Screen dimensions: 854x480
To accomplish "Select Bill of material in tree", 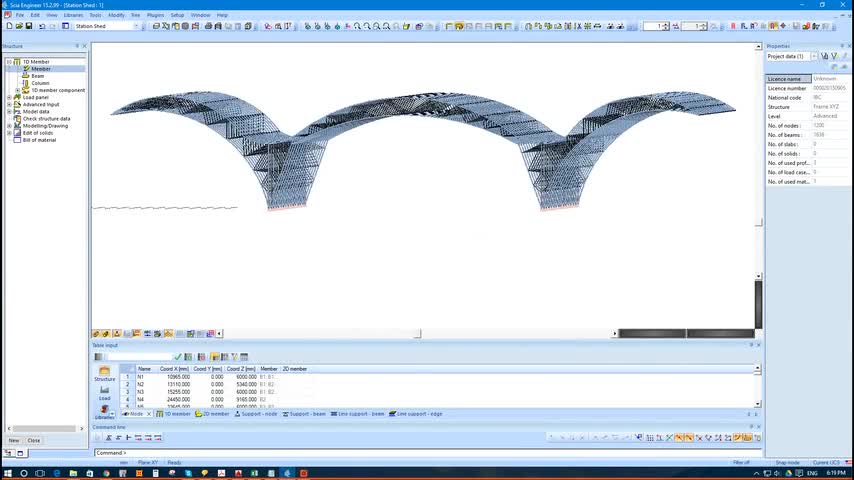I will (39, 140).
